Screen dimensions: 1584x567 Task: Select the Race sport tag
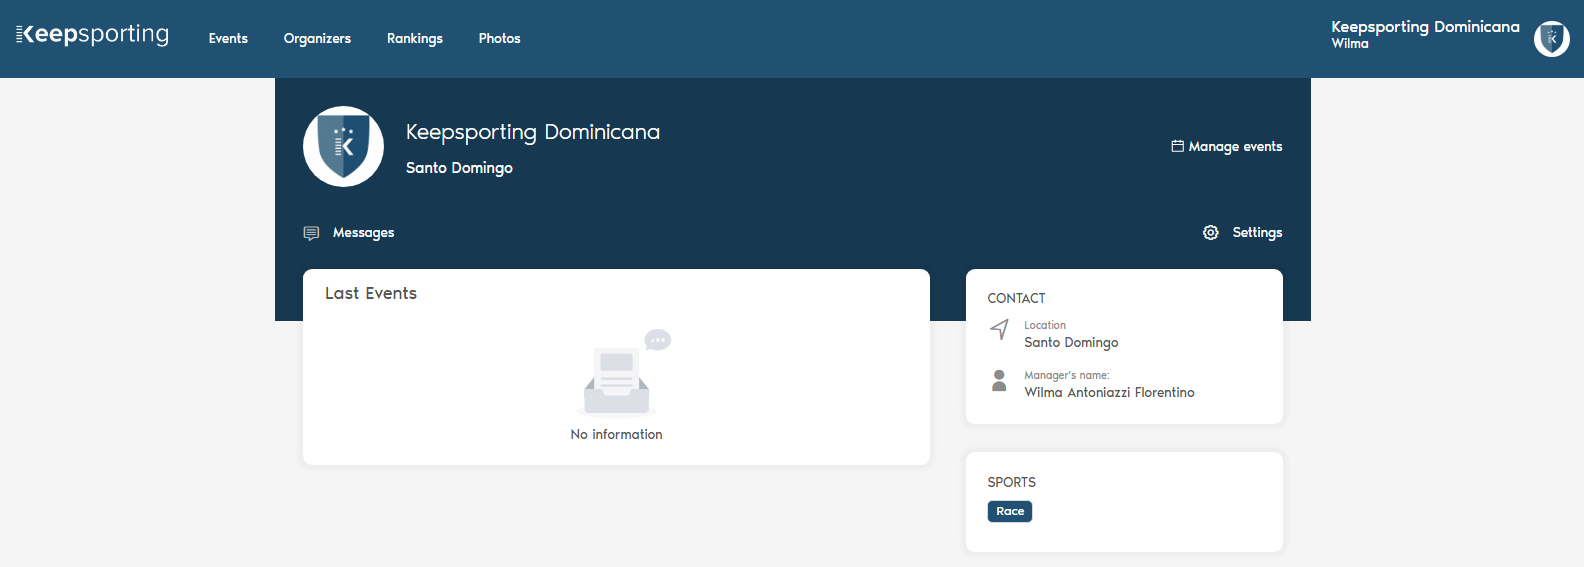(1010, 511)
